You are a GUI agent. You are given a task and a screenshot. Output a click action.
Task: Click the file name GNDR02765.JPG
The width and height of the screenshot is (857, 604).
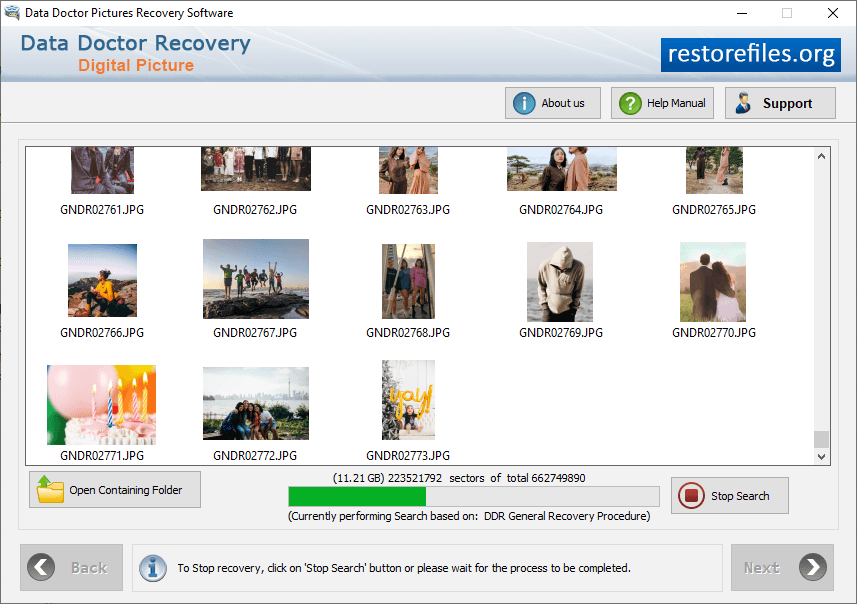714,209
